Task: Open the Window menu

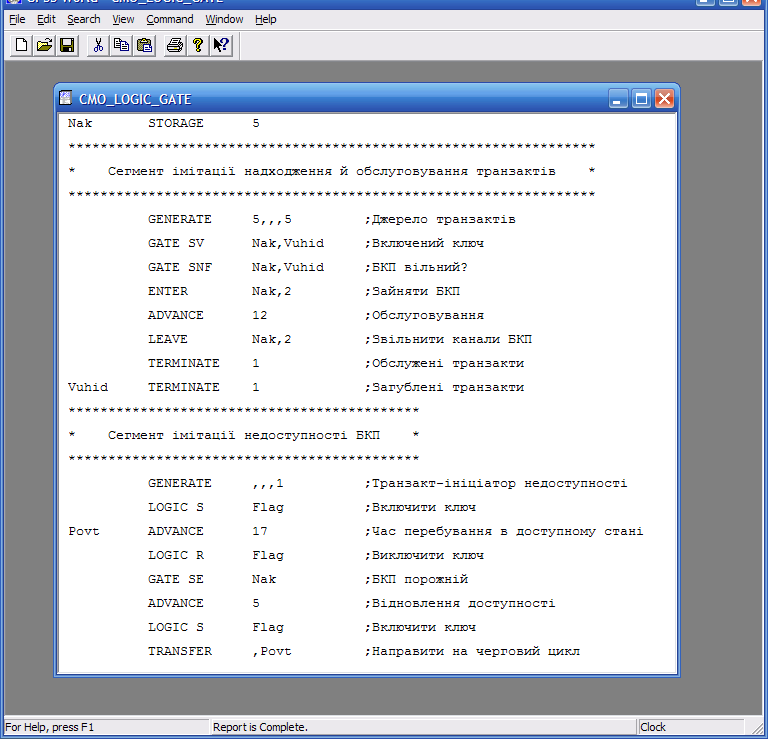Action: (224, 19)
